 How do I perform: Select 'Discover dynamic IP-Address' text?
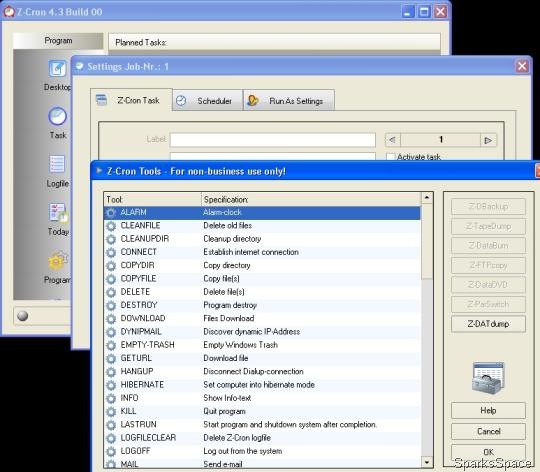pyautogui.click(x=252, y=332)
